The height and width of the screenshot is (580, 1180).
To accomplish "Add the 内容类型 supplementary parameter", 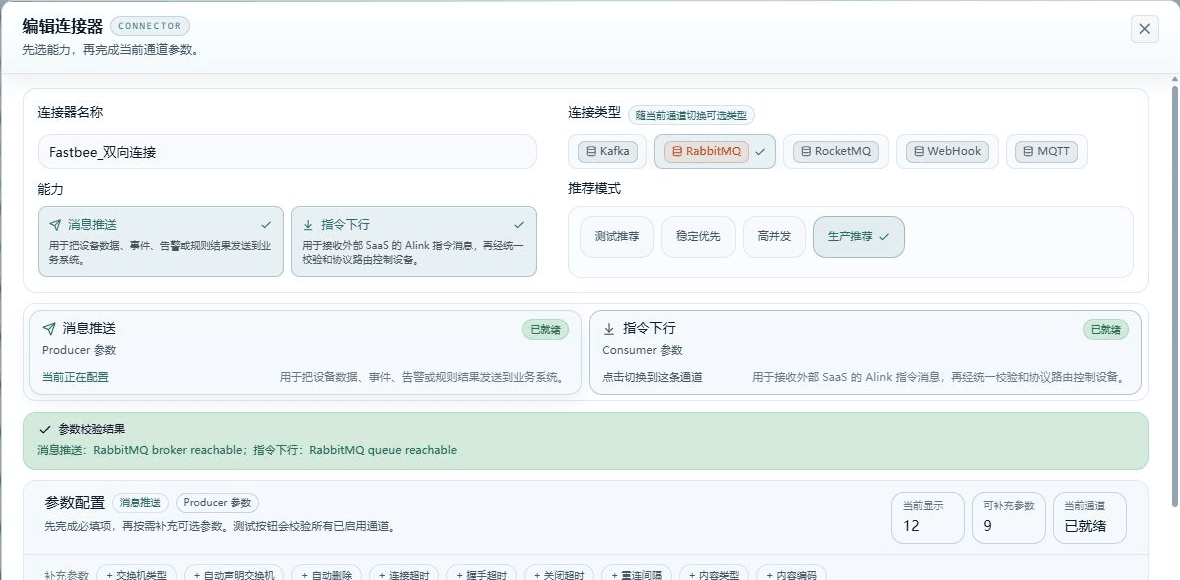I will (x=714, y=574).
